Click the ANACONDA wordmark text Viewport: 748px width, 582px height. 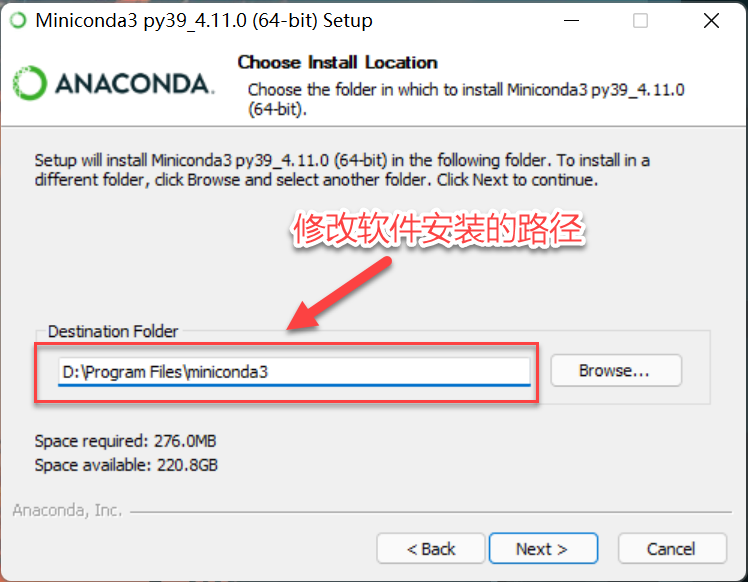pyautogui.click(x=135, y=83)
